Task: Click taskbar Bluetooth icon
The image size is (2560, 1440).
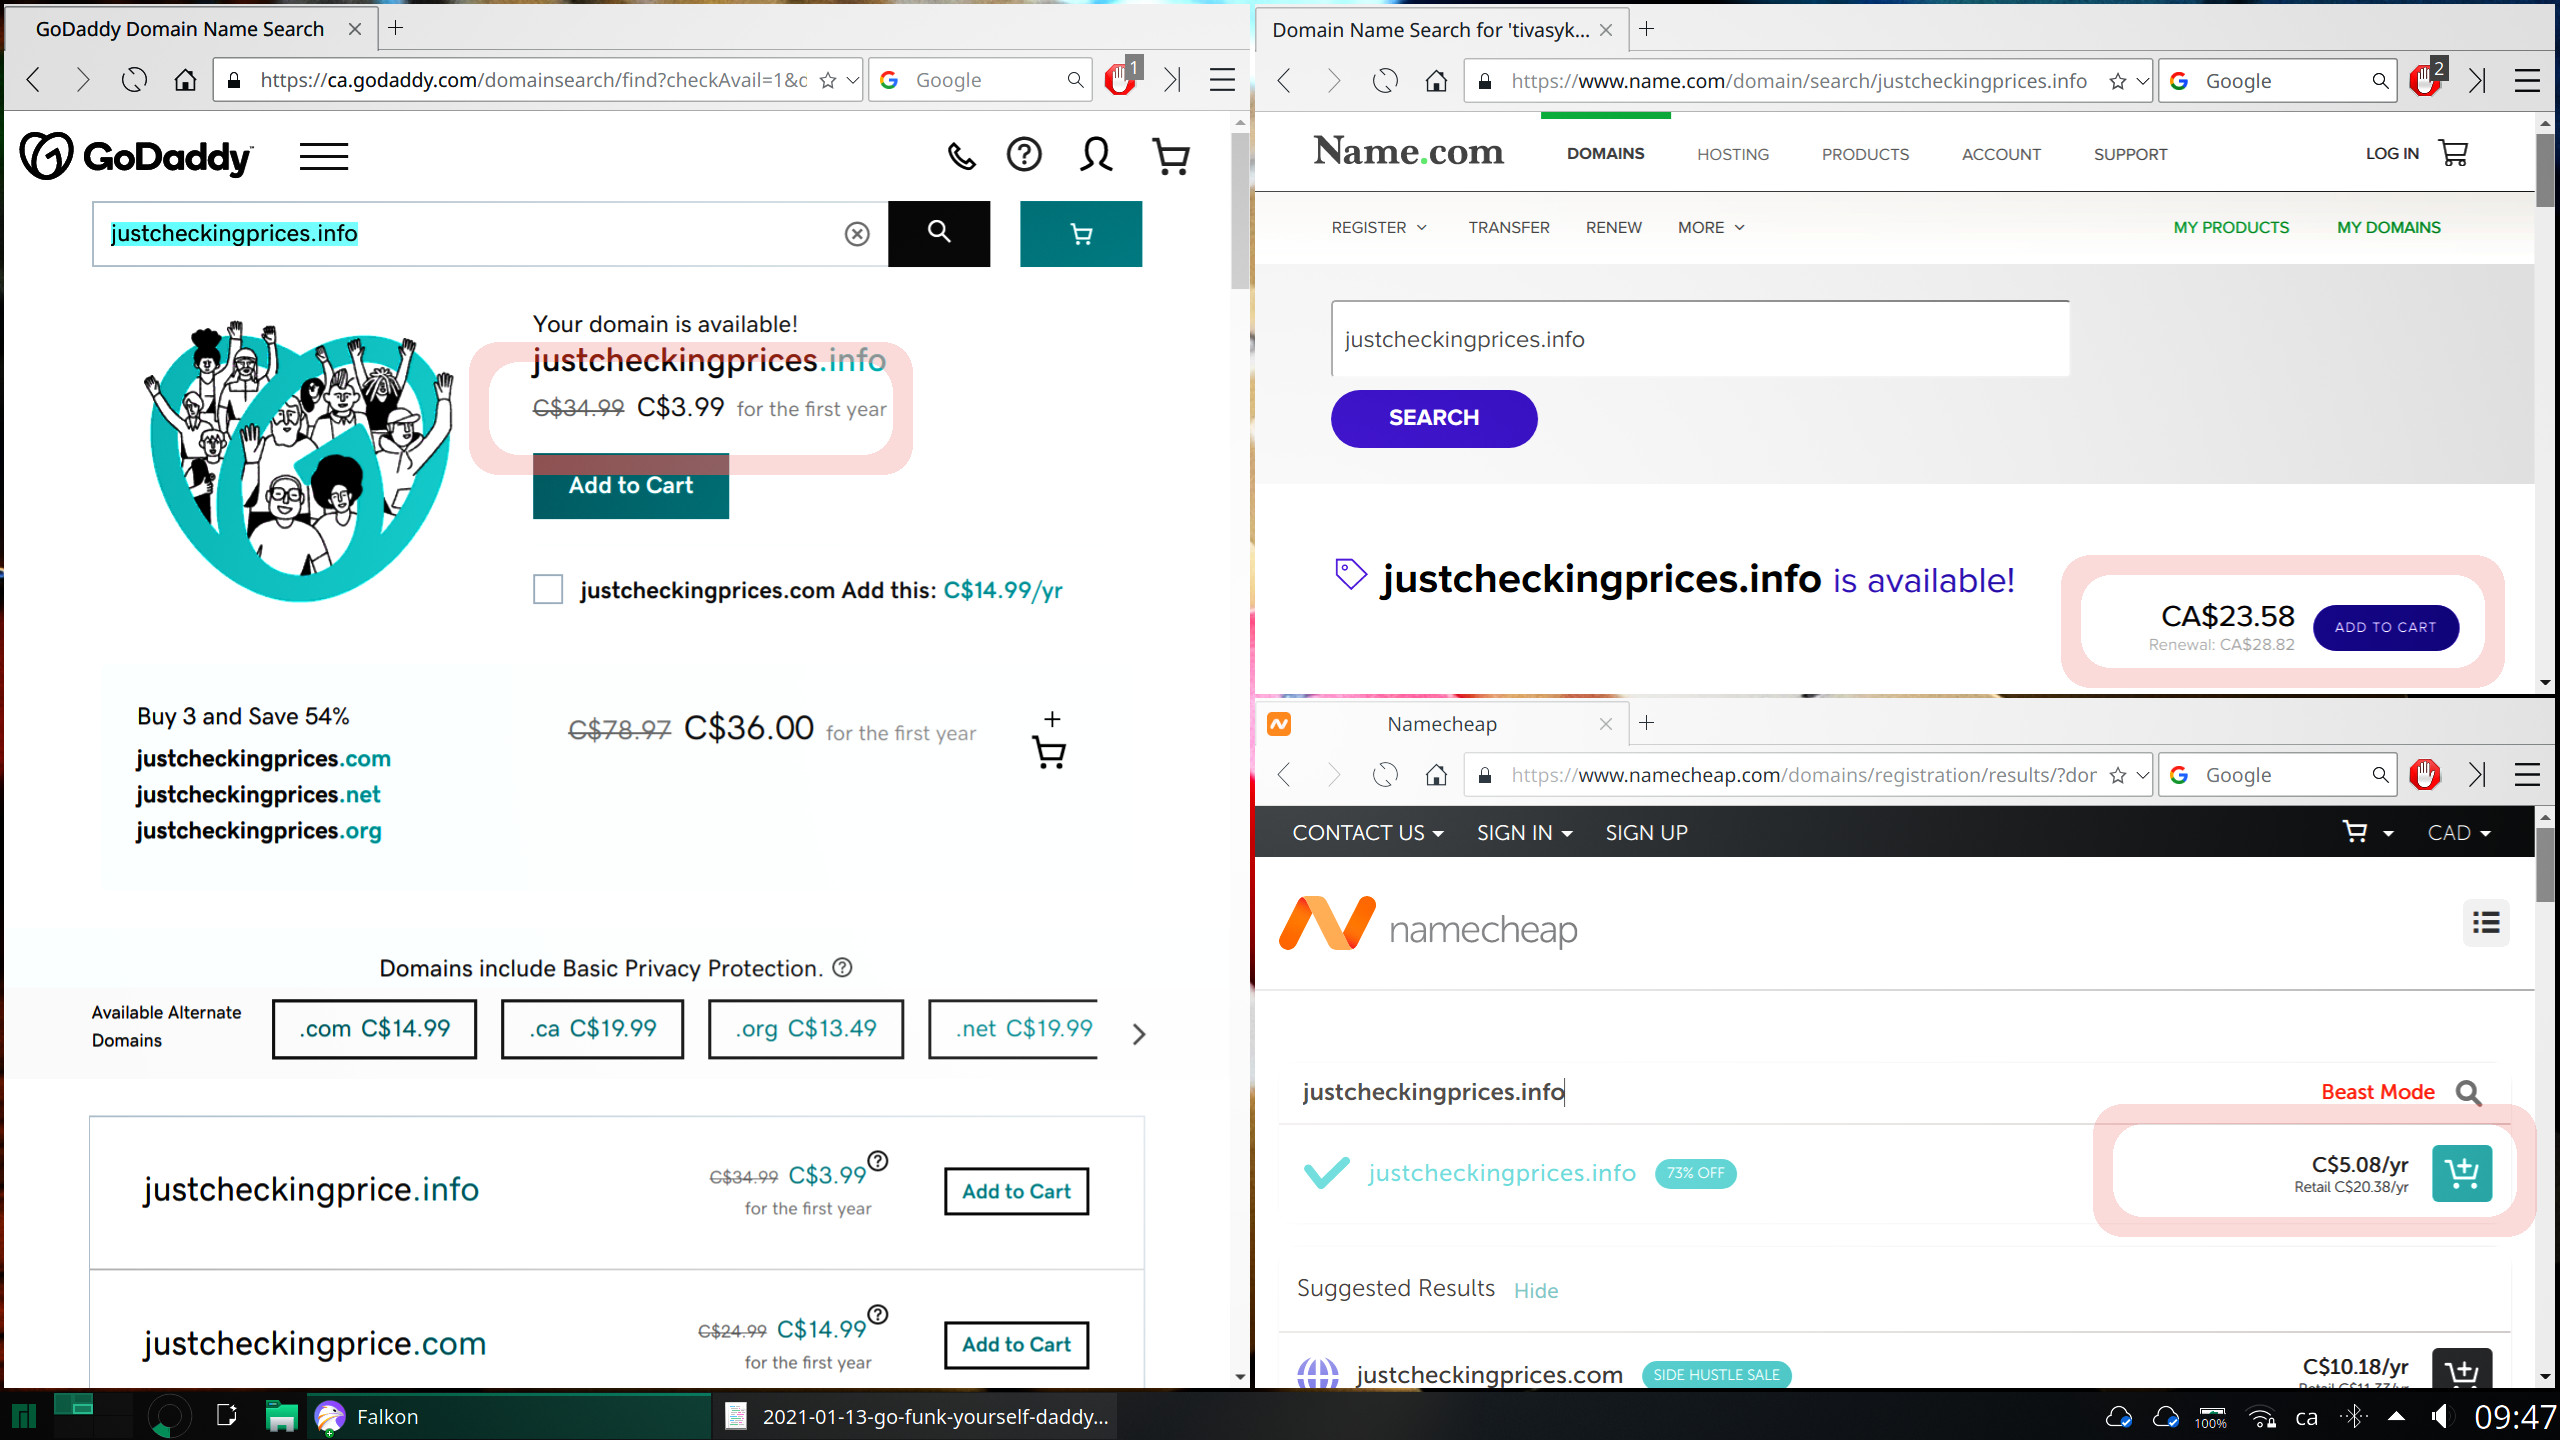Action: click(2353, 1416)
